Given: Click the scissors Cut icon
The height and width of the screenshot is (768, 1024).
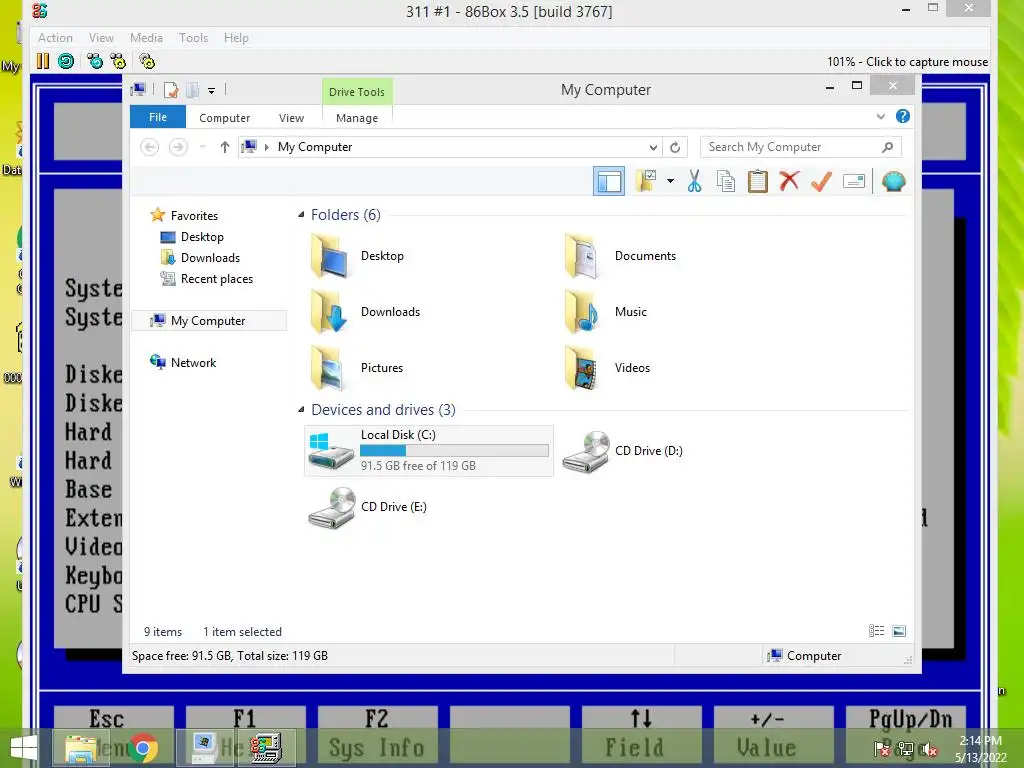Looking at the screenshot, I should click(x=694, y=181).
